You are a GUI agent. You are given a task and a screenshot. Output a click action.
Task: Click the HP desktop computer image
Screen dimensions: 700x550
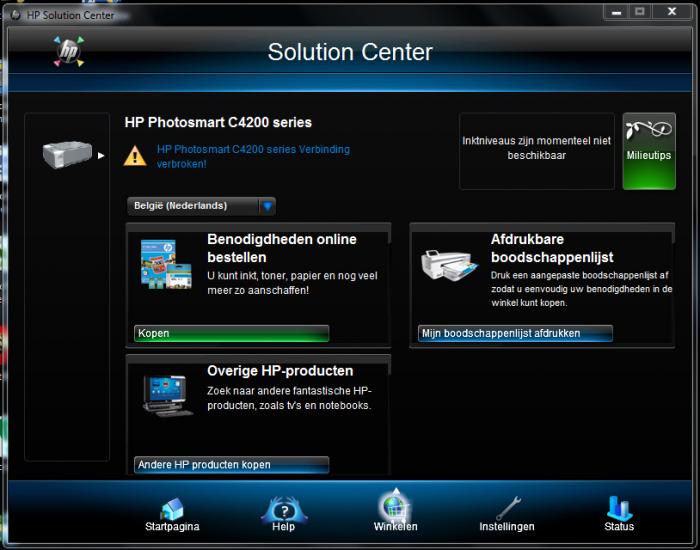pos(167,396)
